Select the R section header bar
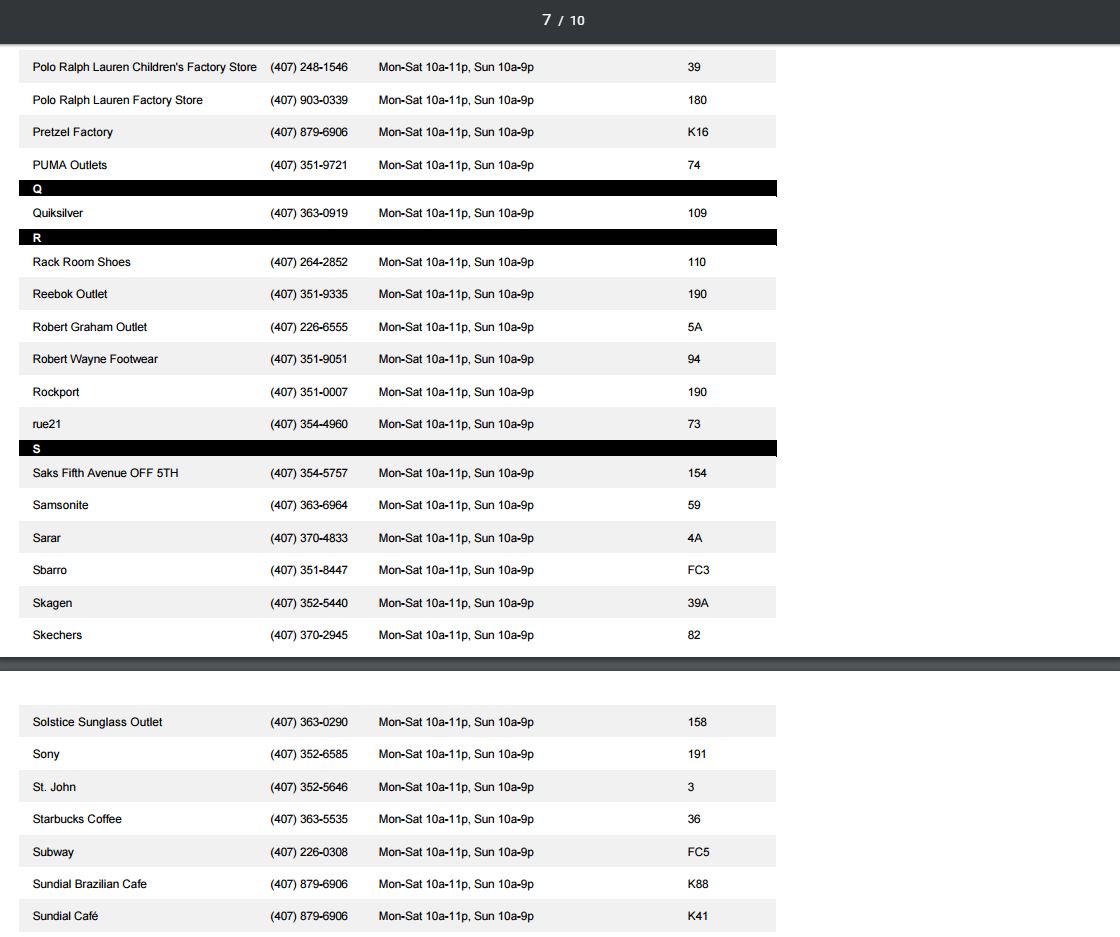This screenshot has height=937, width=1120. [398, 238]
